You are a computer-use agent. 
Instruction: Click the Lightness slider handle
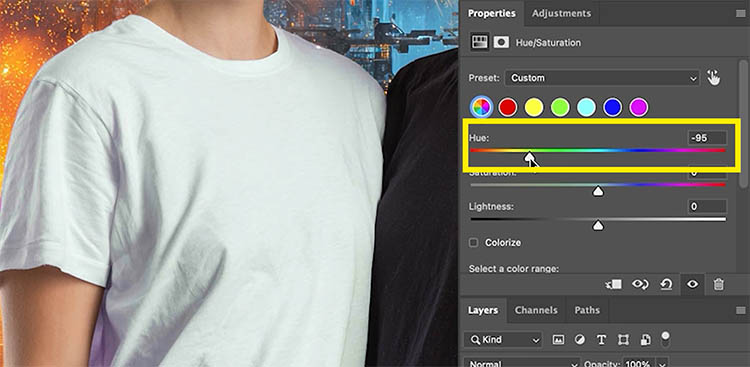(x=598, y=225)
